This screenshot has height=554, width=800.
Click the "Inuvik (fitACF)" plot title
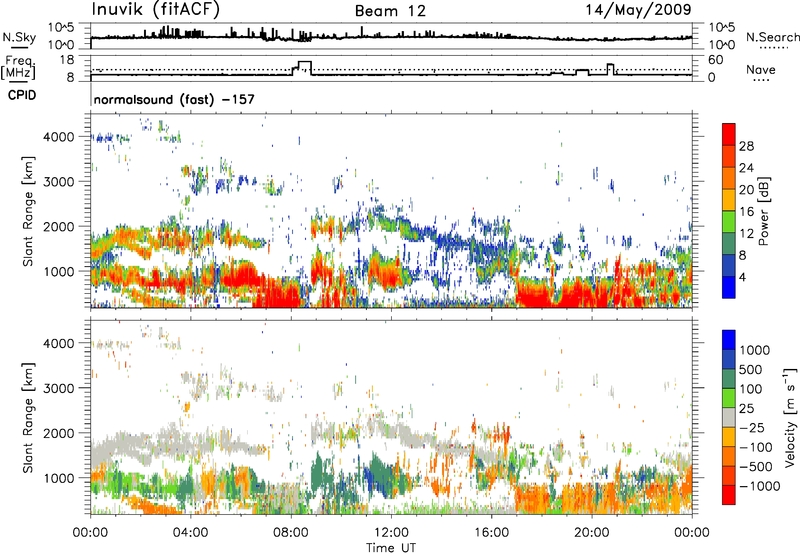click(156, 10)
